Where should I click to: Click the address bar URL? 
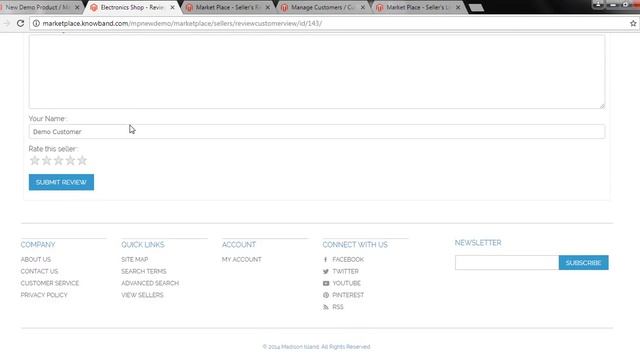[182, 24]
